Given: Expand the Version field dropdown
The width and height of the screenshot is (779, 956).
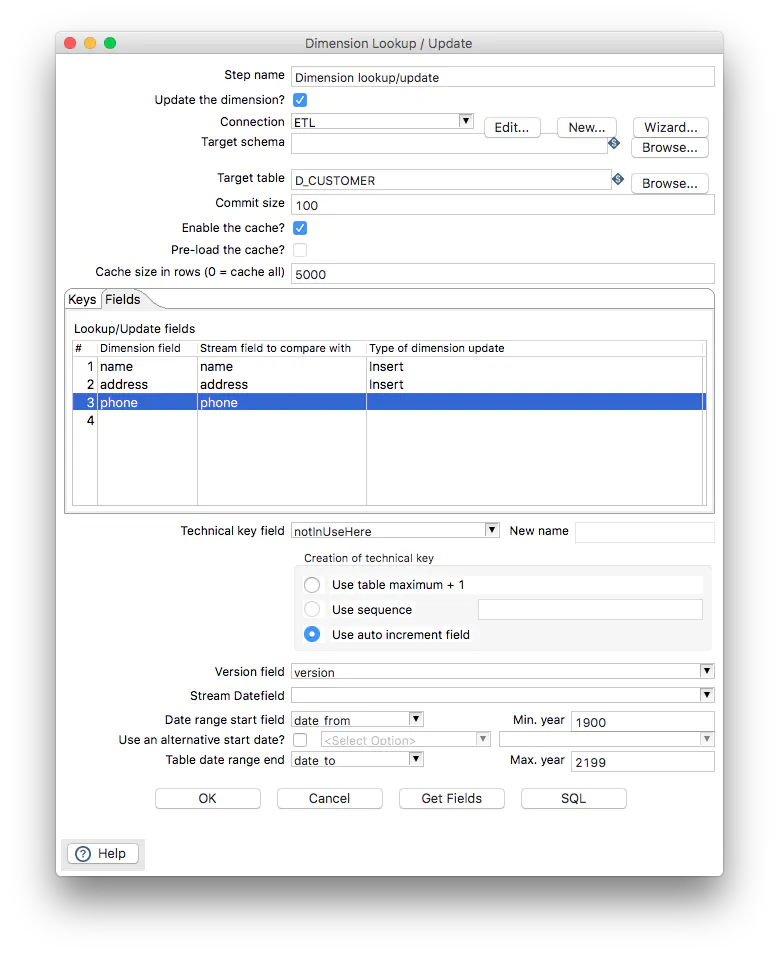Looking at the screenshot, I should 706,671.
